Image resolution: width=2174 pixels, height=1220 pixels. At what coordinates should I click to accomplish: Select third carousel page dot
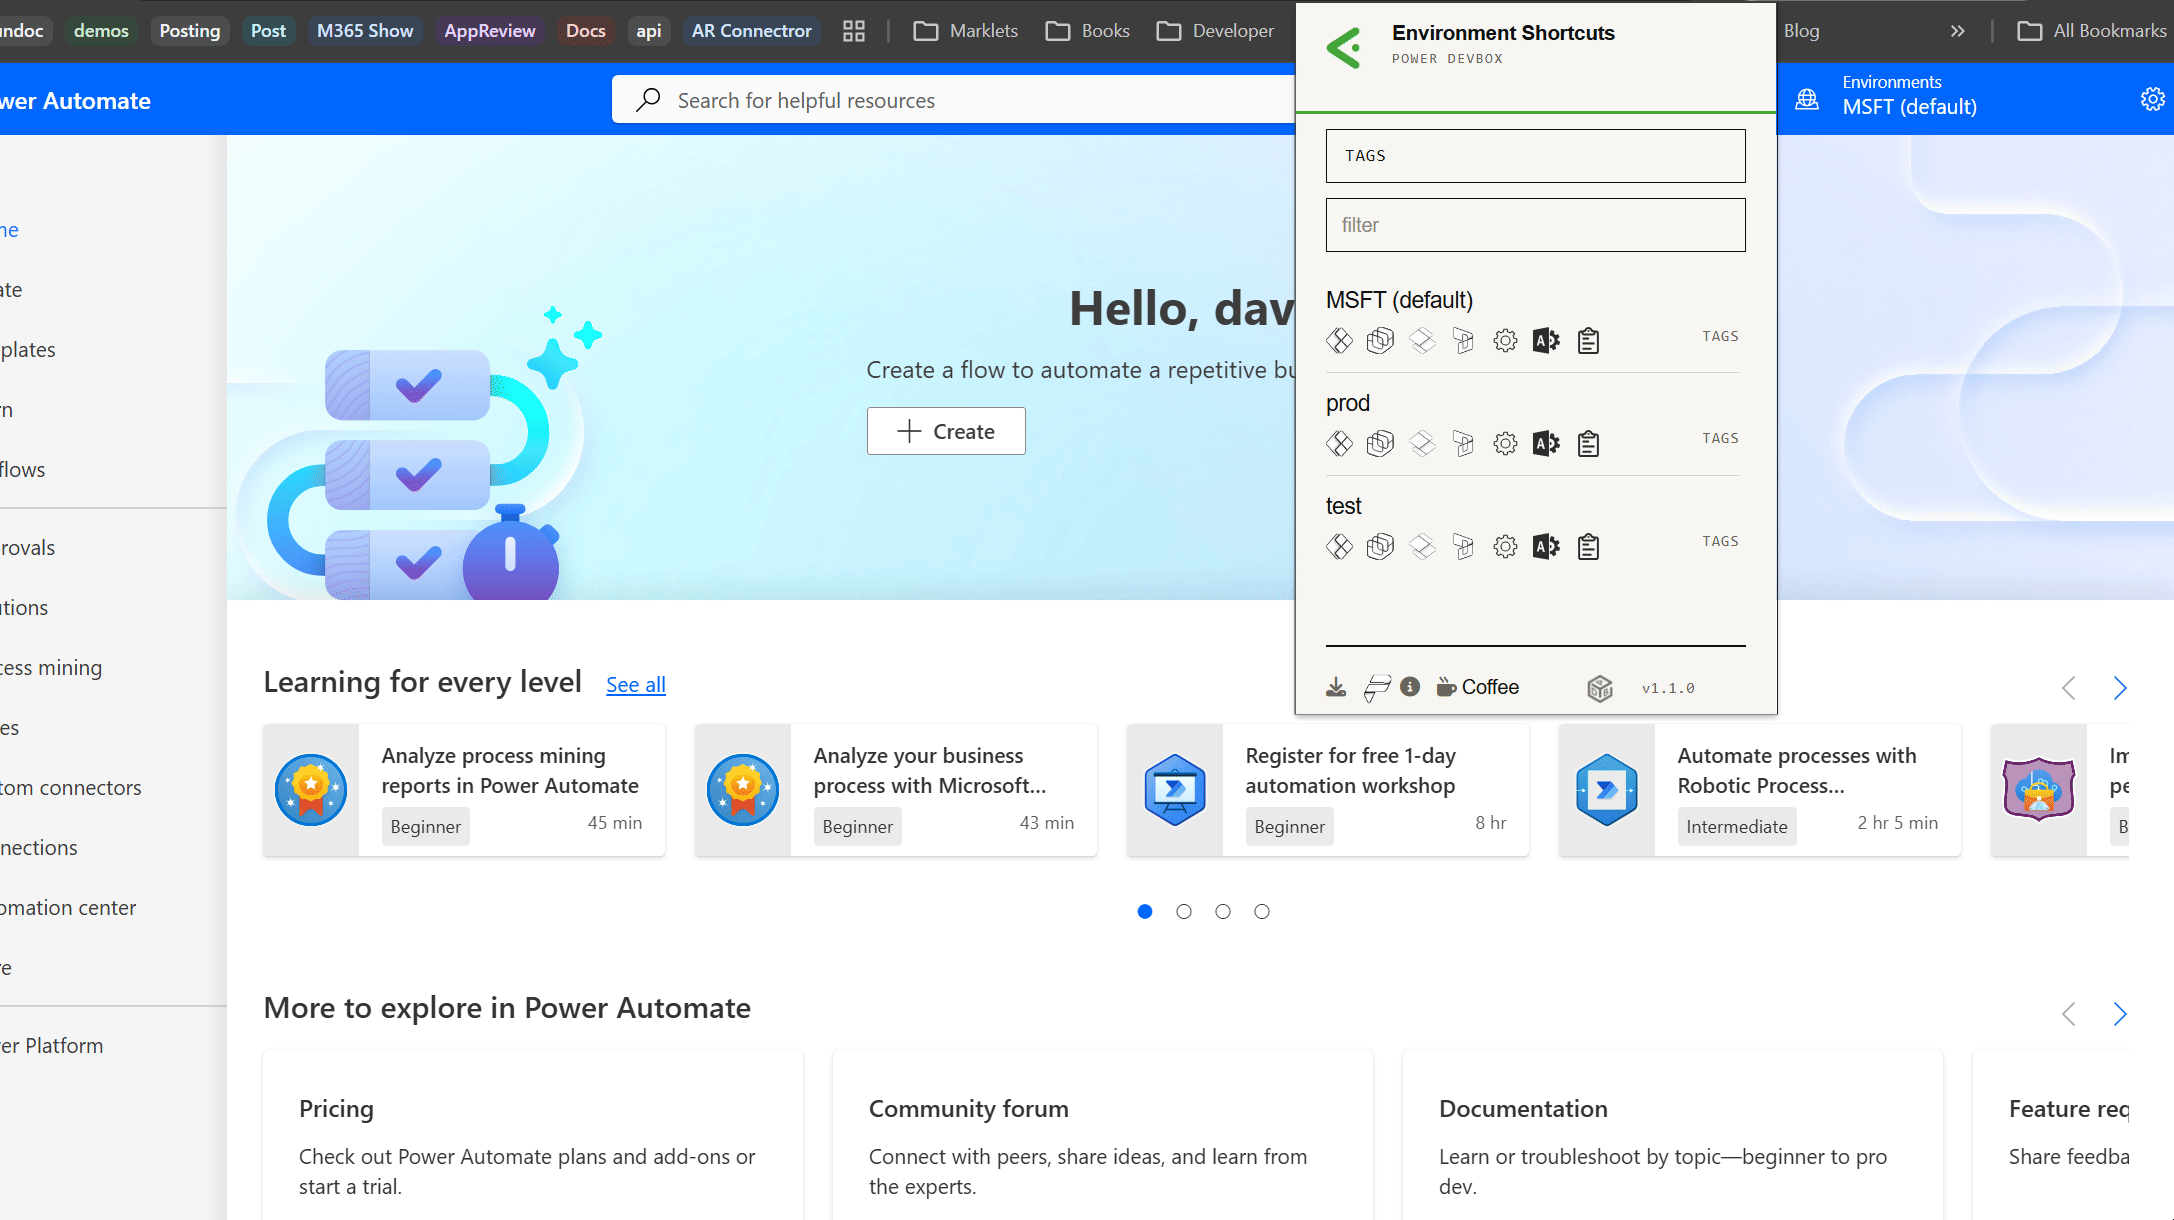tap(1223, 911)
